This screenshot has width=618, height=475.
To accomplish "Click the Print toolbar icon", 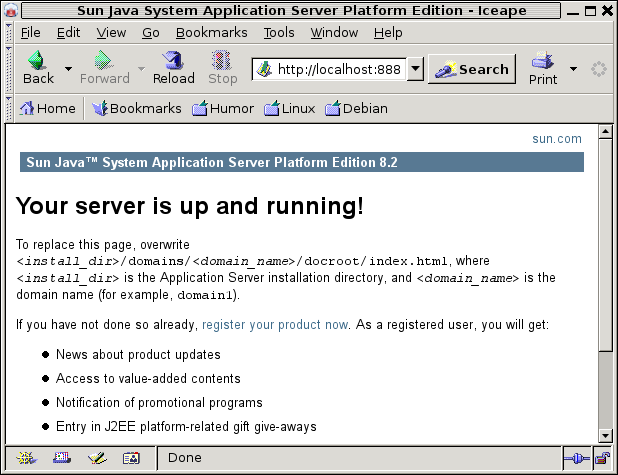I will tap(543, 68).
